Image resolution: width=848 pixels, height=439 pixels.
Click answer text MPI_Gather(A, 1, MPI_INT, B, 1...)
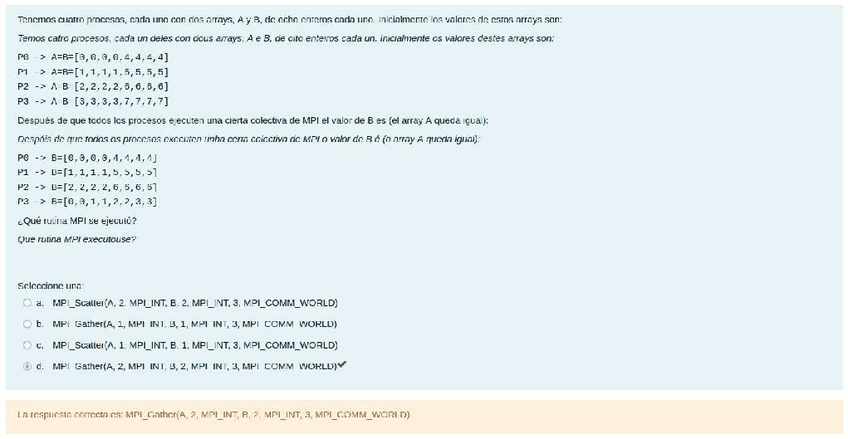[195, 324]
